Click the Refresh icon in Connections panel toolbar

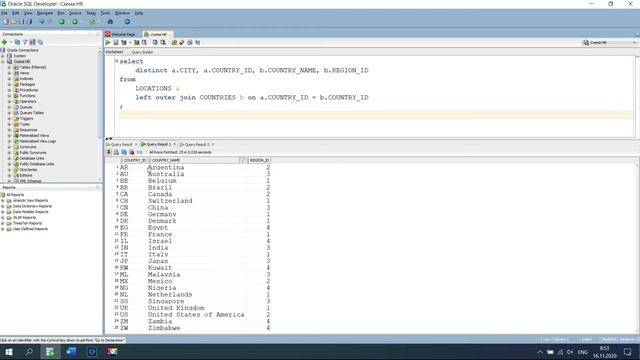(x=17, y=42)
